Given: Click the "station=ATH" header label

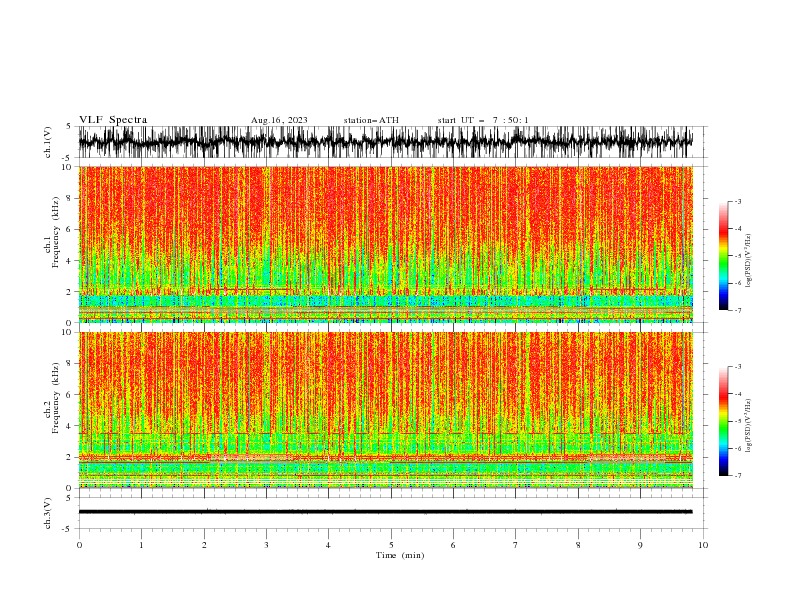Looking at the screenshot, I should click(x=371, y=120).
